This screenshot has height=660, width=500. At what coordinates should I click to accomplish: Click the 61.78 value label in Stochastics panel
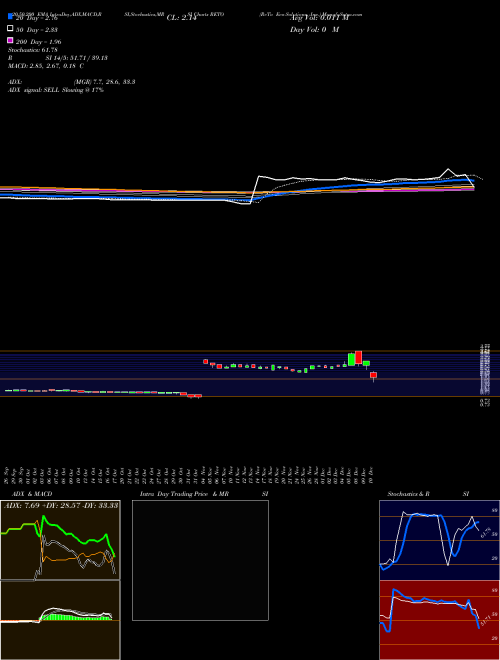485,532
